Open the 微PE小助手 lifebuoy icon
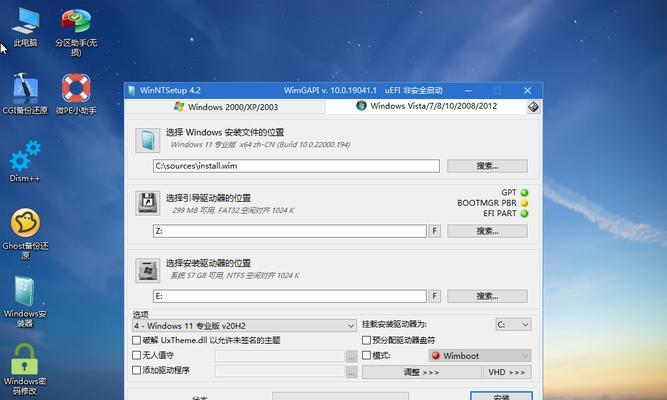 tap(76, 94)
